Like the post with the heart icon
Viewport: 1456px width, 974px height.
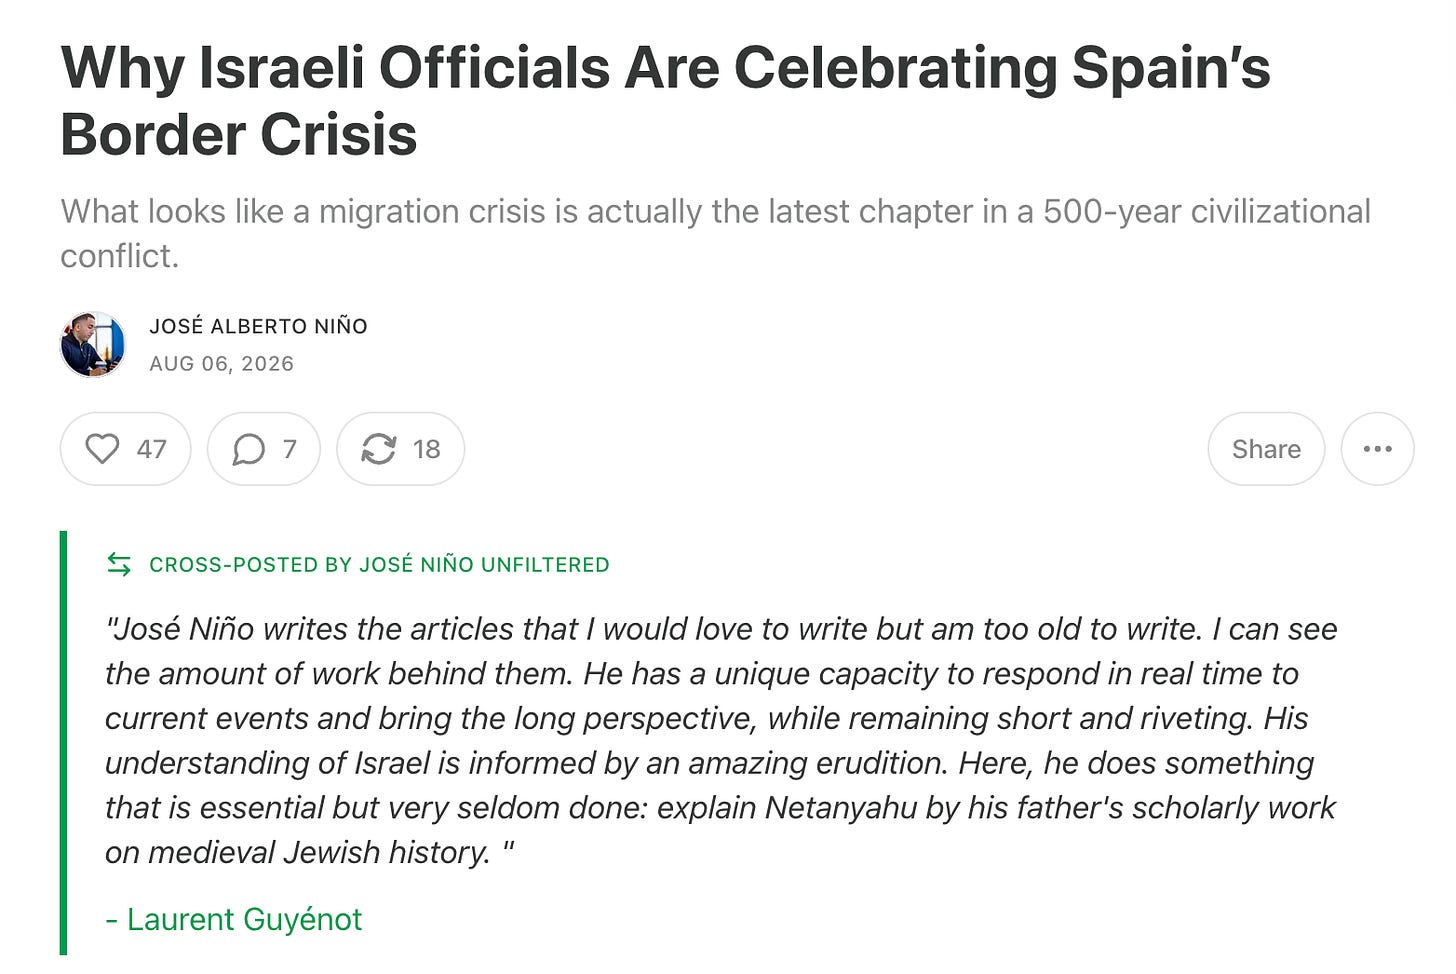click(x=102, y=449)
